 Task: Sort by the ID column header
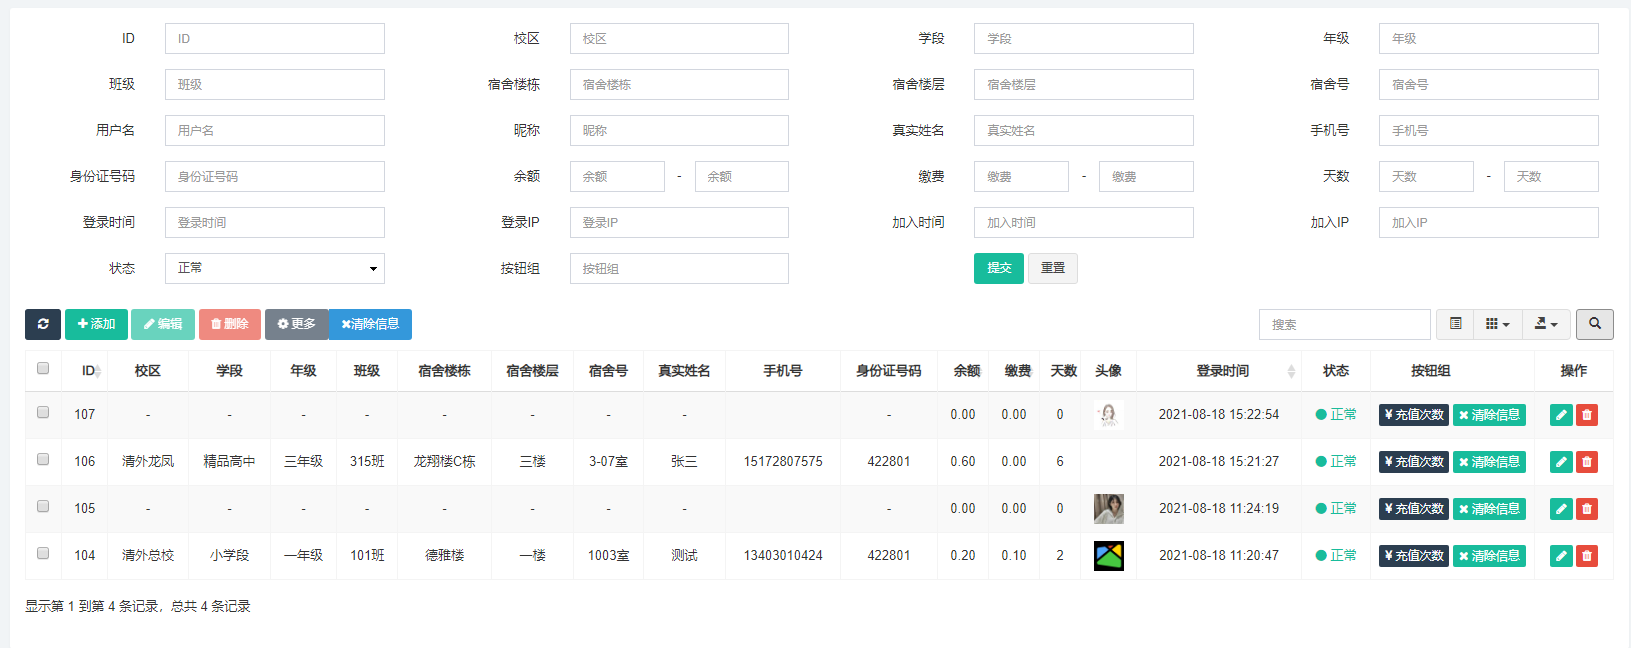[x=89, y=371]
